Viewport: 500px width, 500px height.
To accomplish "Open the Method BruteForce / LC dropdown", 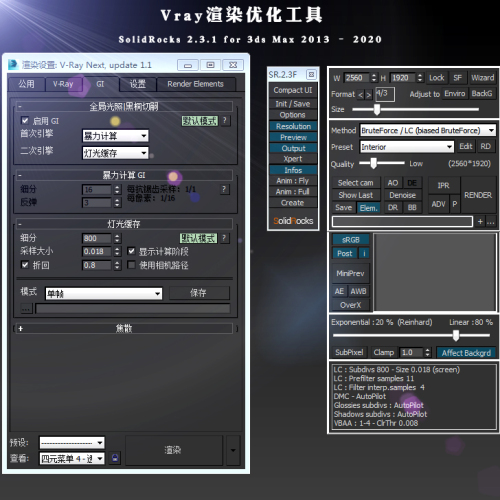I will 428,130.
